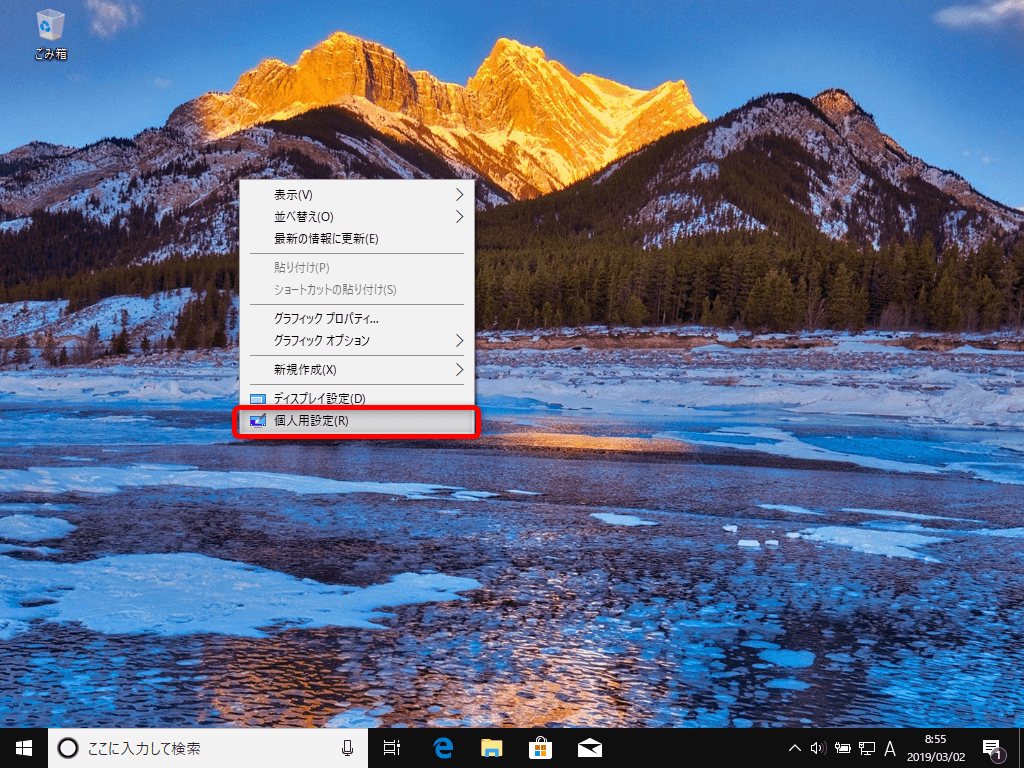Select 個人用設定(R) menu entry
This screenshot has height=768, width=1024.
pyautogui.click(x=357, y=421)
